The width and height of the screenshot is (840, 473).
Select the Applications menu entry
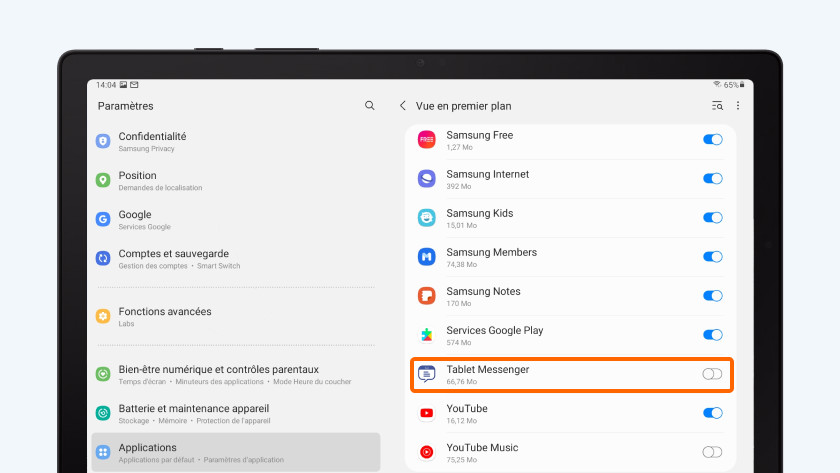236,453
